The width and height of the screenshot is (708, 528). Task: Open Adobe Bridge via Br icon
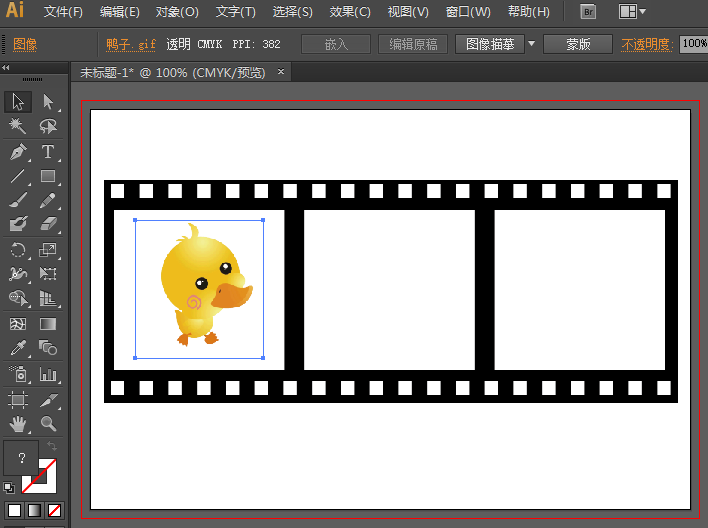point(588,12)
